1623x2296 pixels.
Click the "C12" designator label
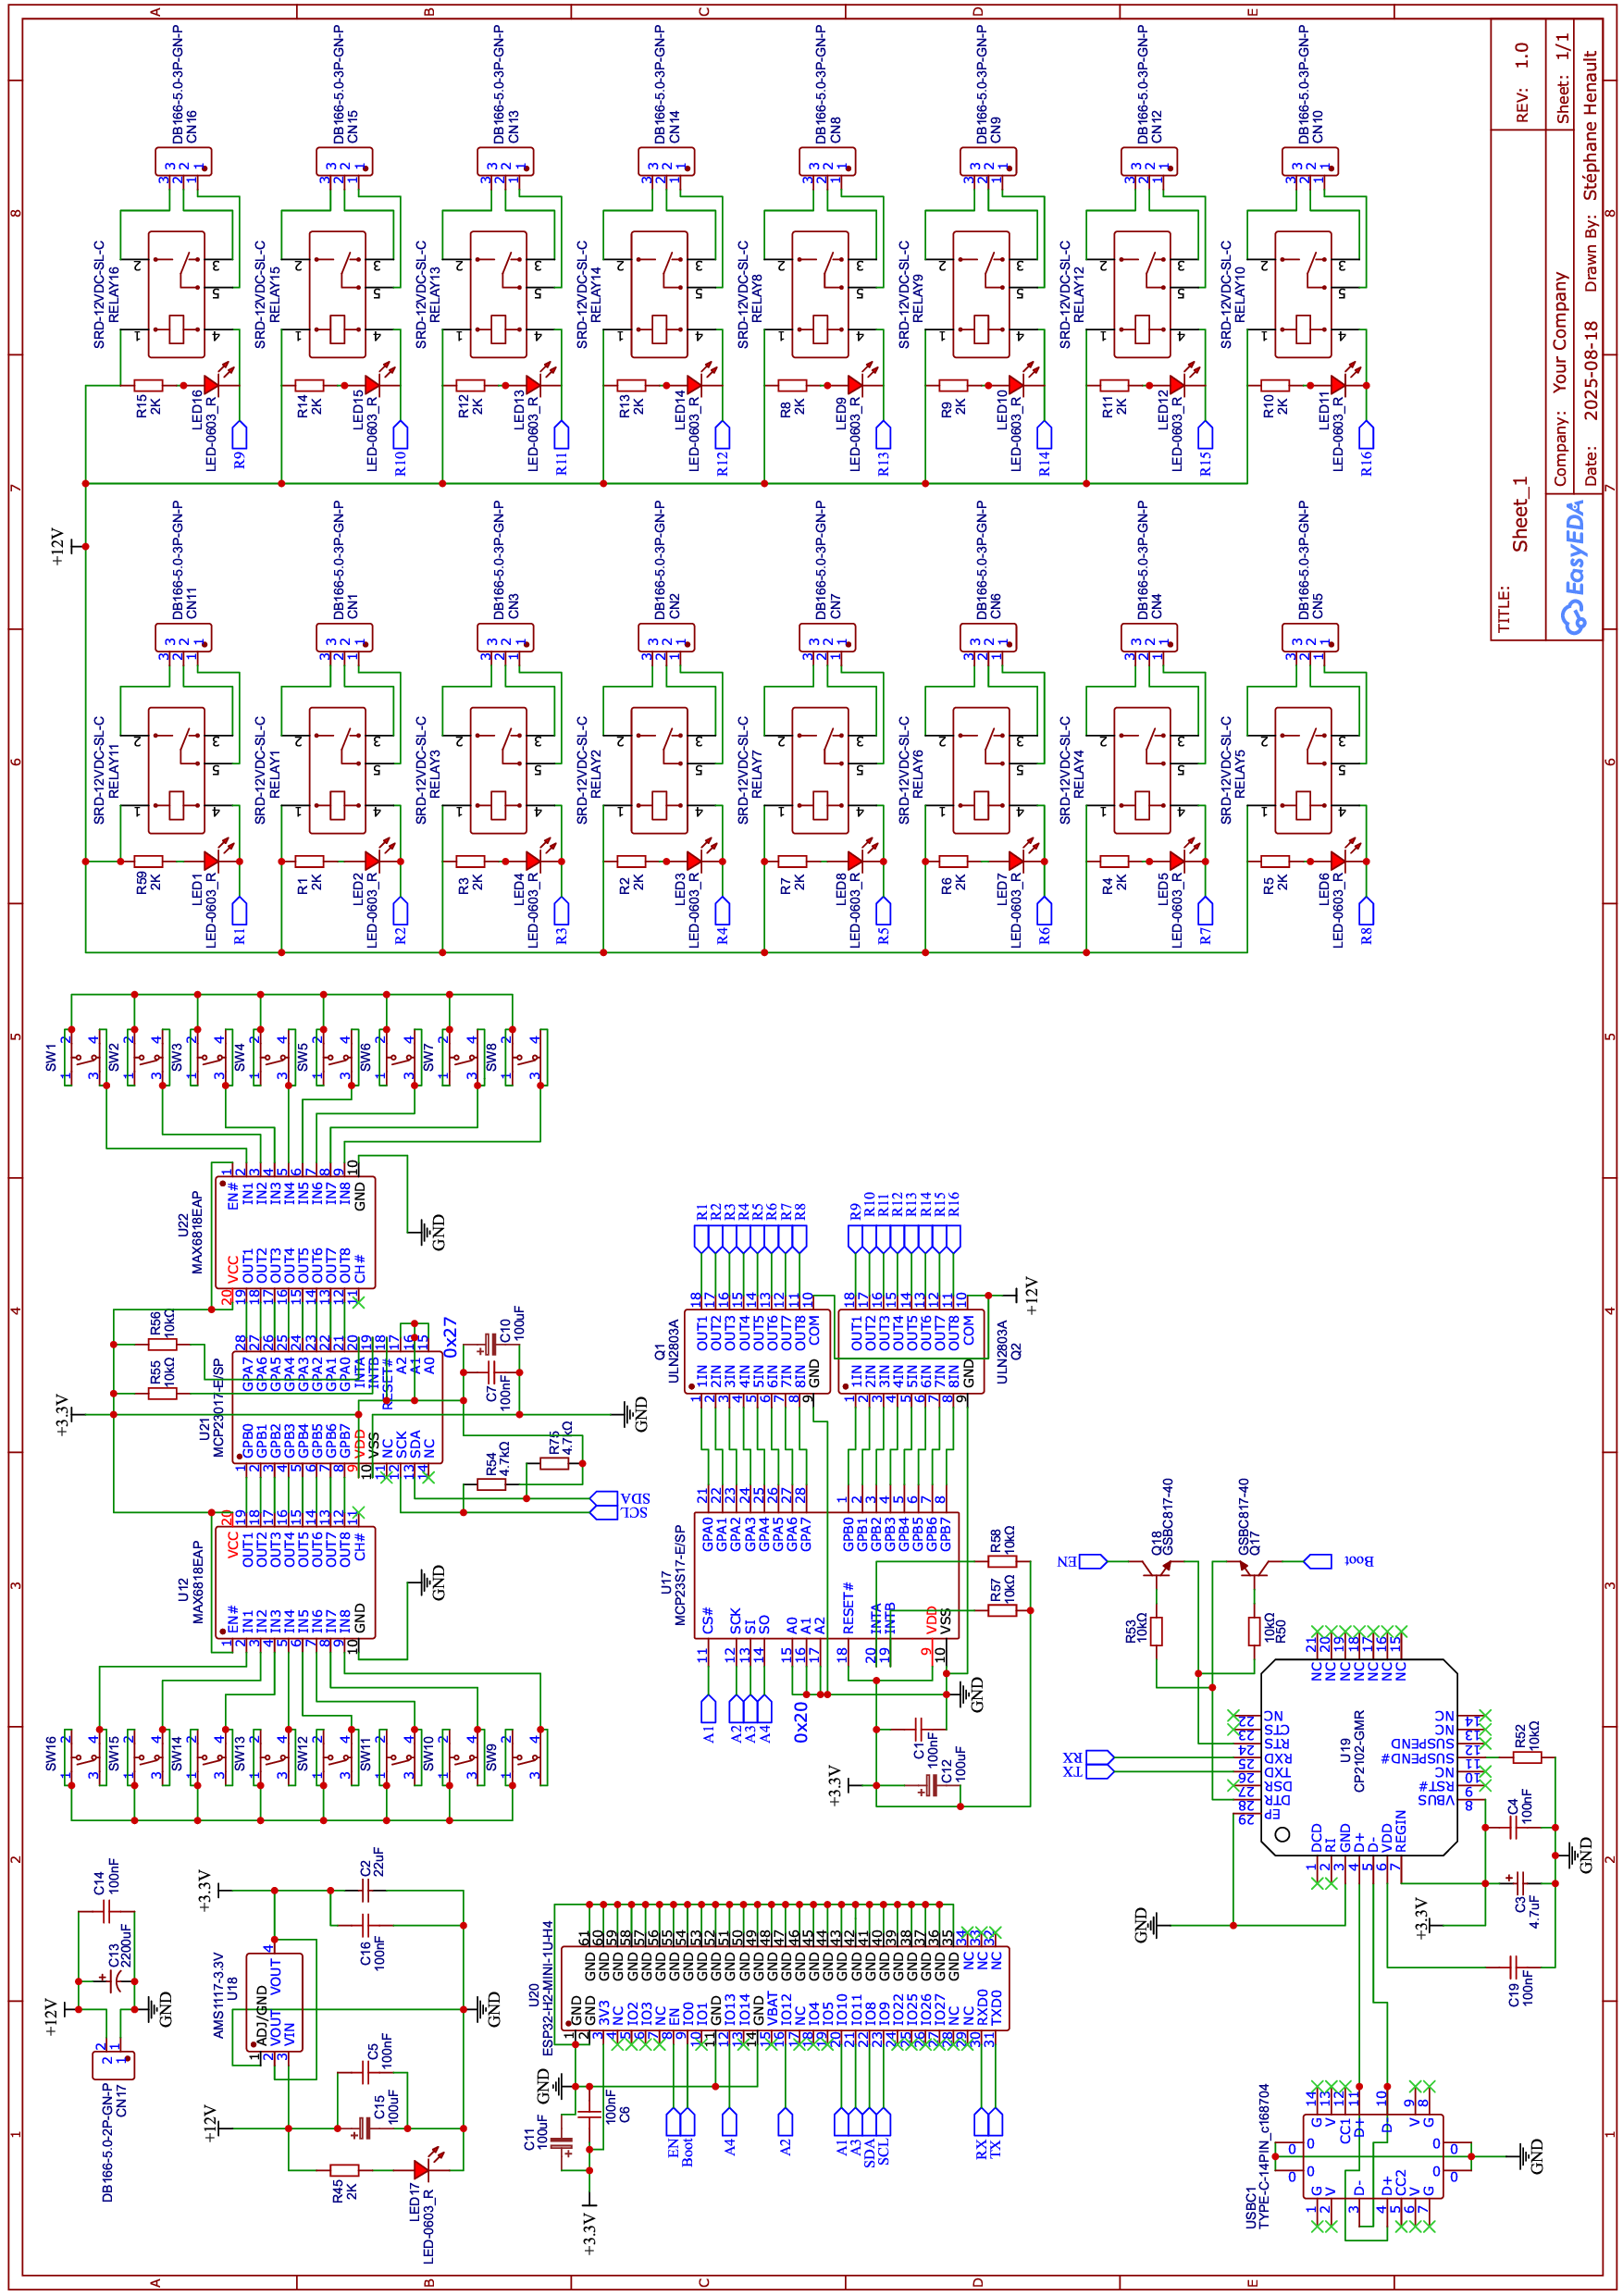pos(946,1771)
